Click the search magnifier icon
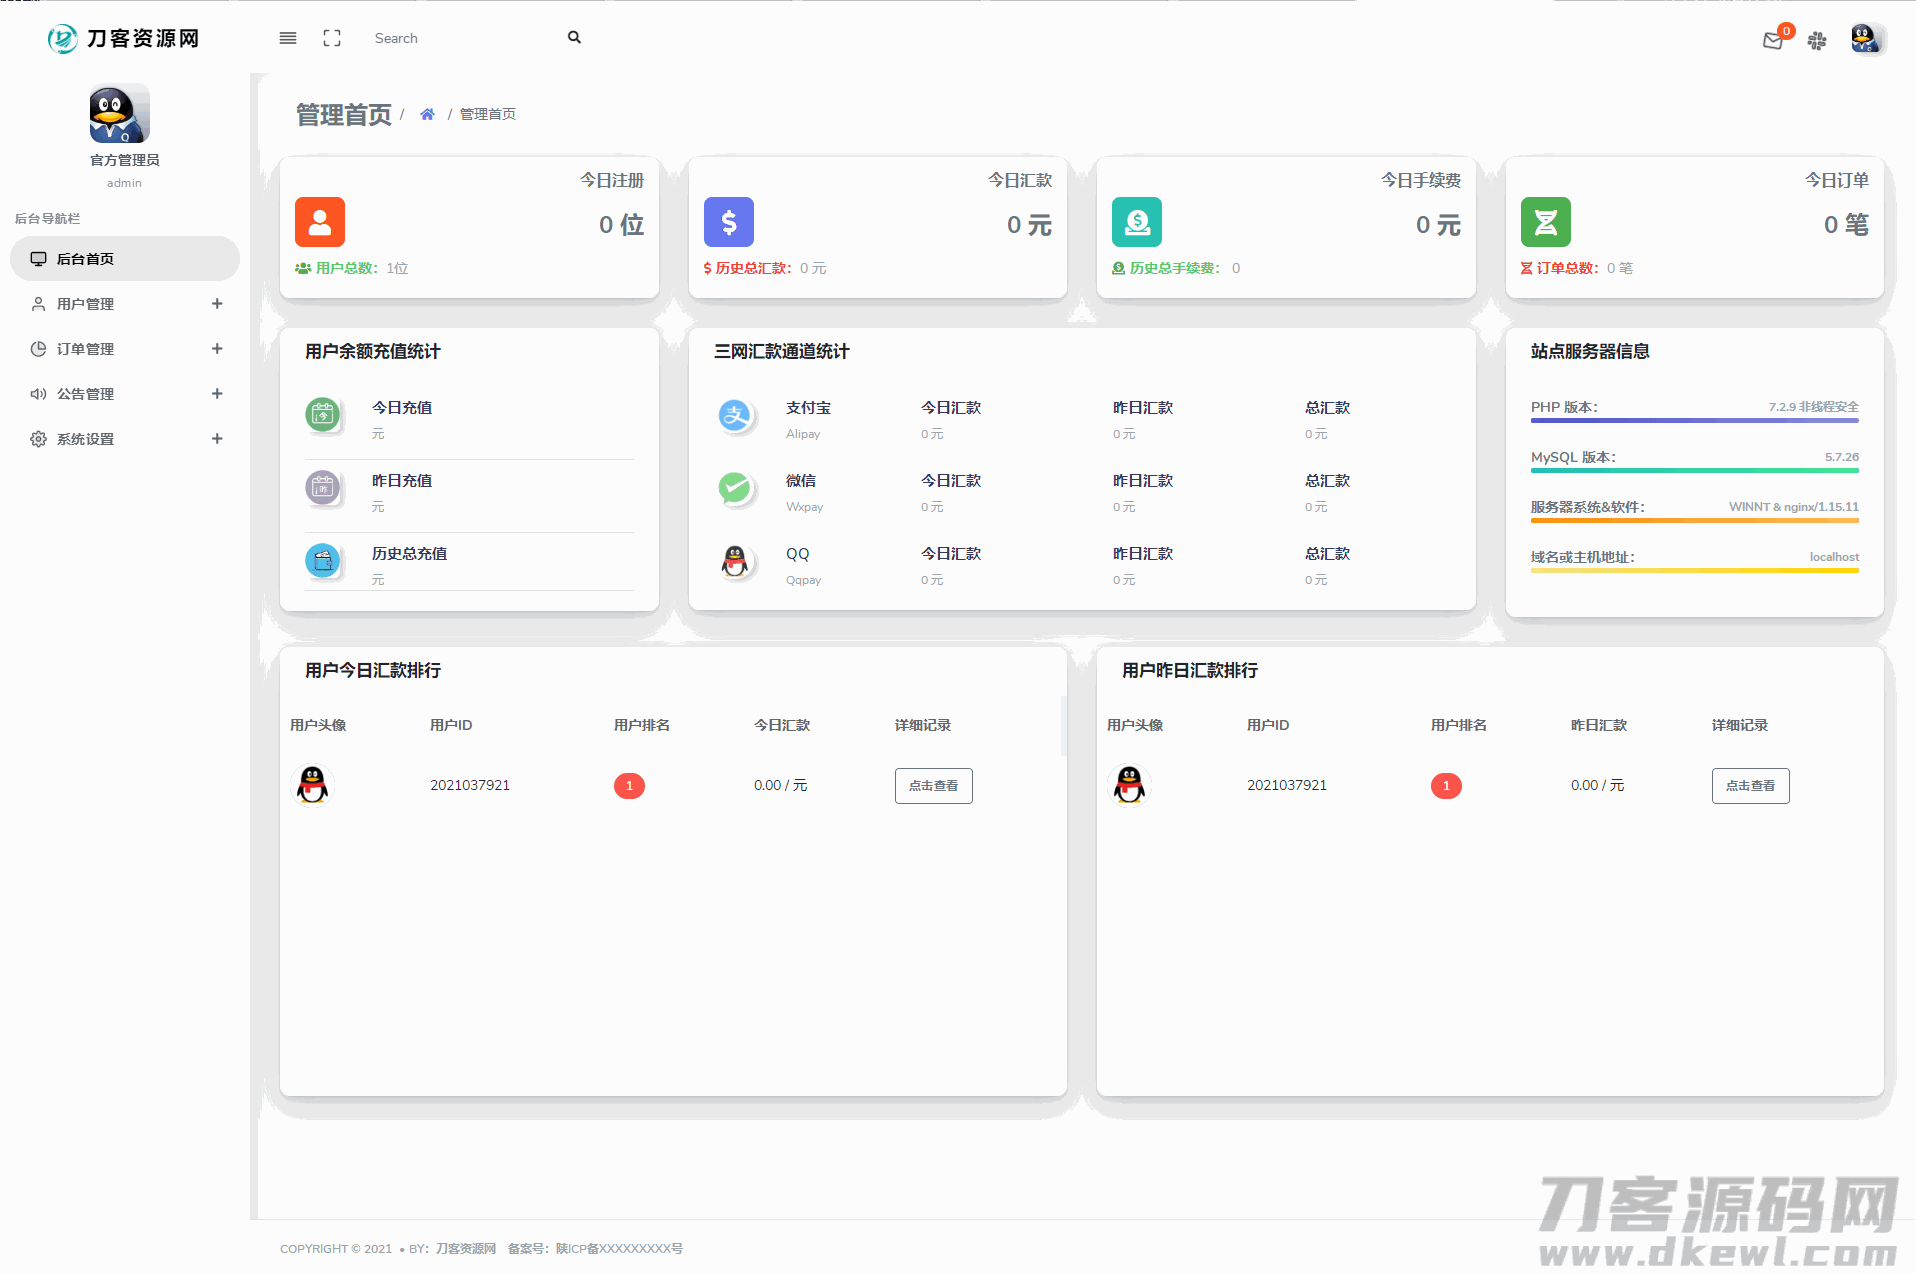Screen dimensions: 1916x1274 (x=574, y=38)
